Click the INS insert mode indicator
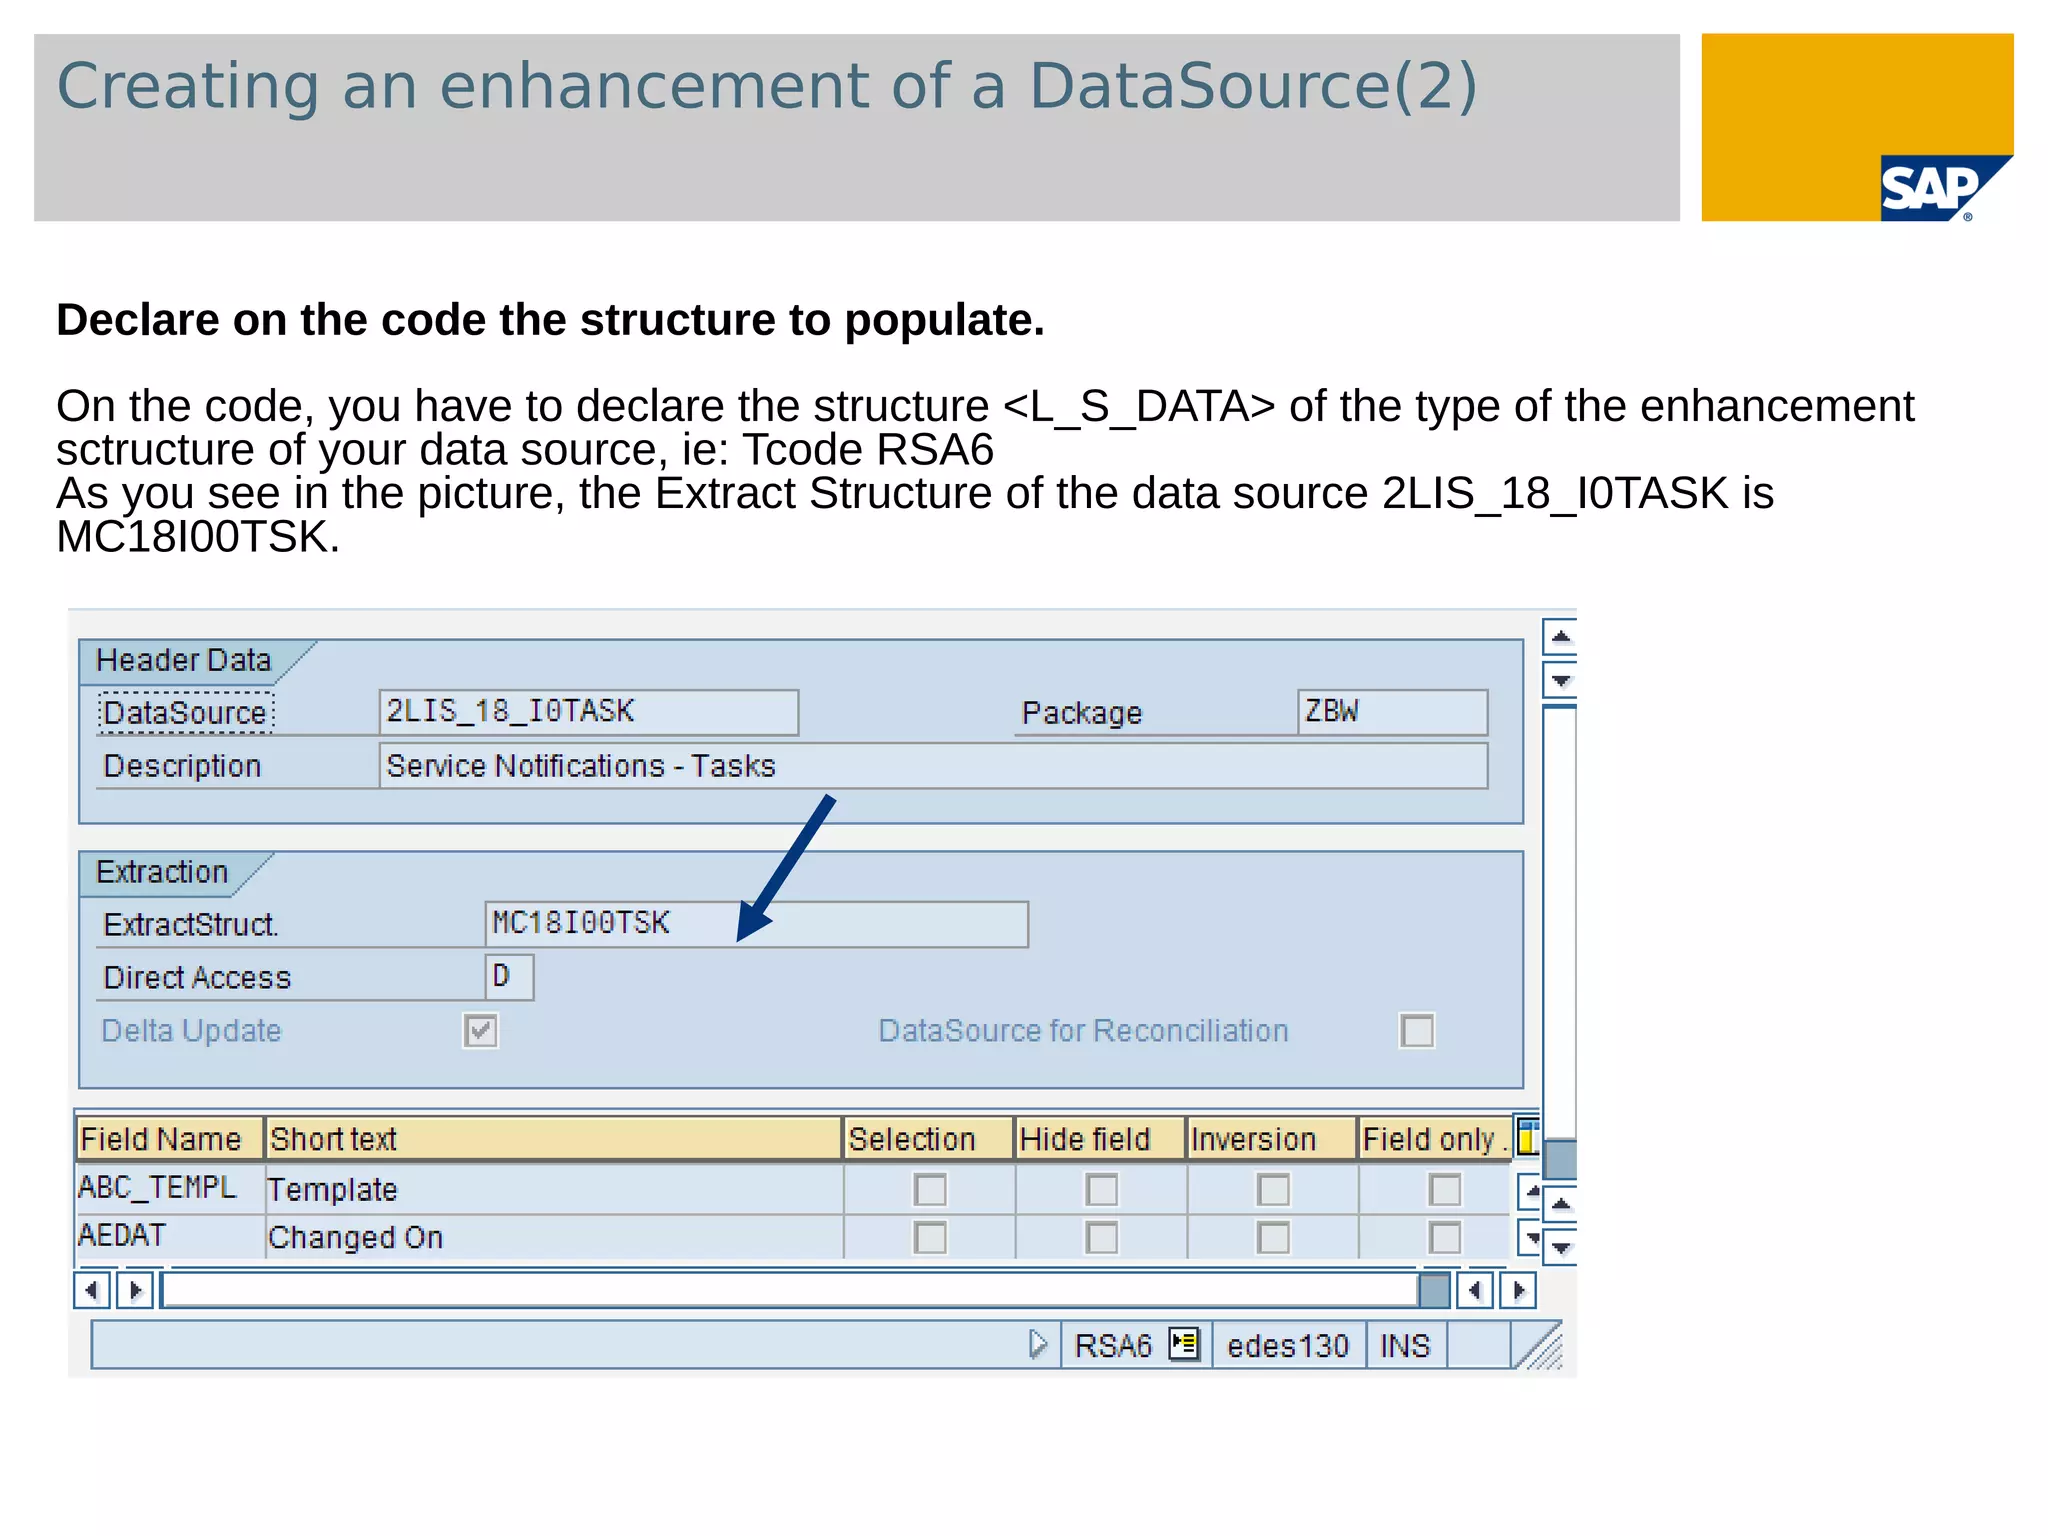Viewport: 2048px width, 1536px height. click(1405, 1346)
